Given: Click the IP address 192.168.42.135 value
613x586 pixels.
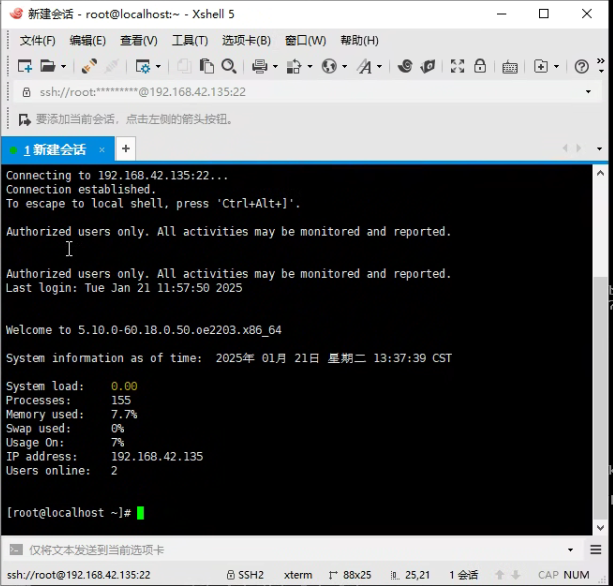Looking at the screenshot, I should (157, 457).
